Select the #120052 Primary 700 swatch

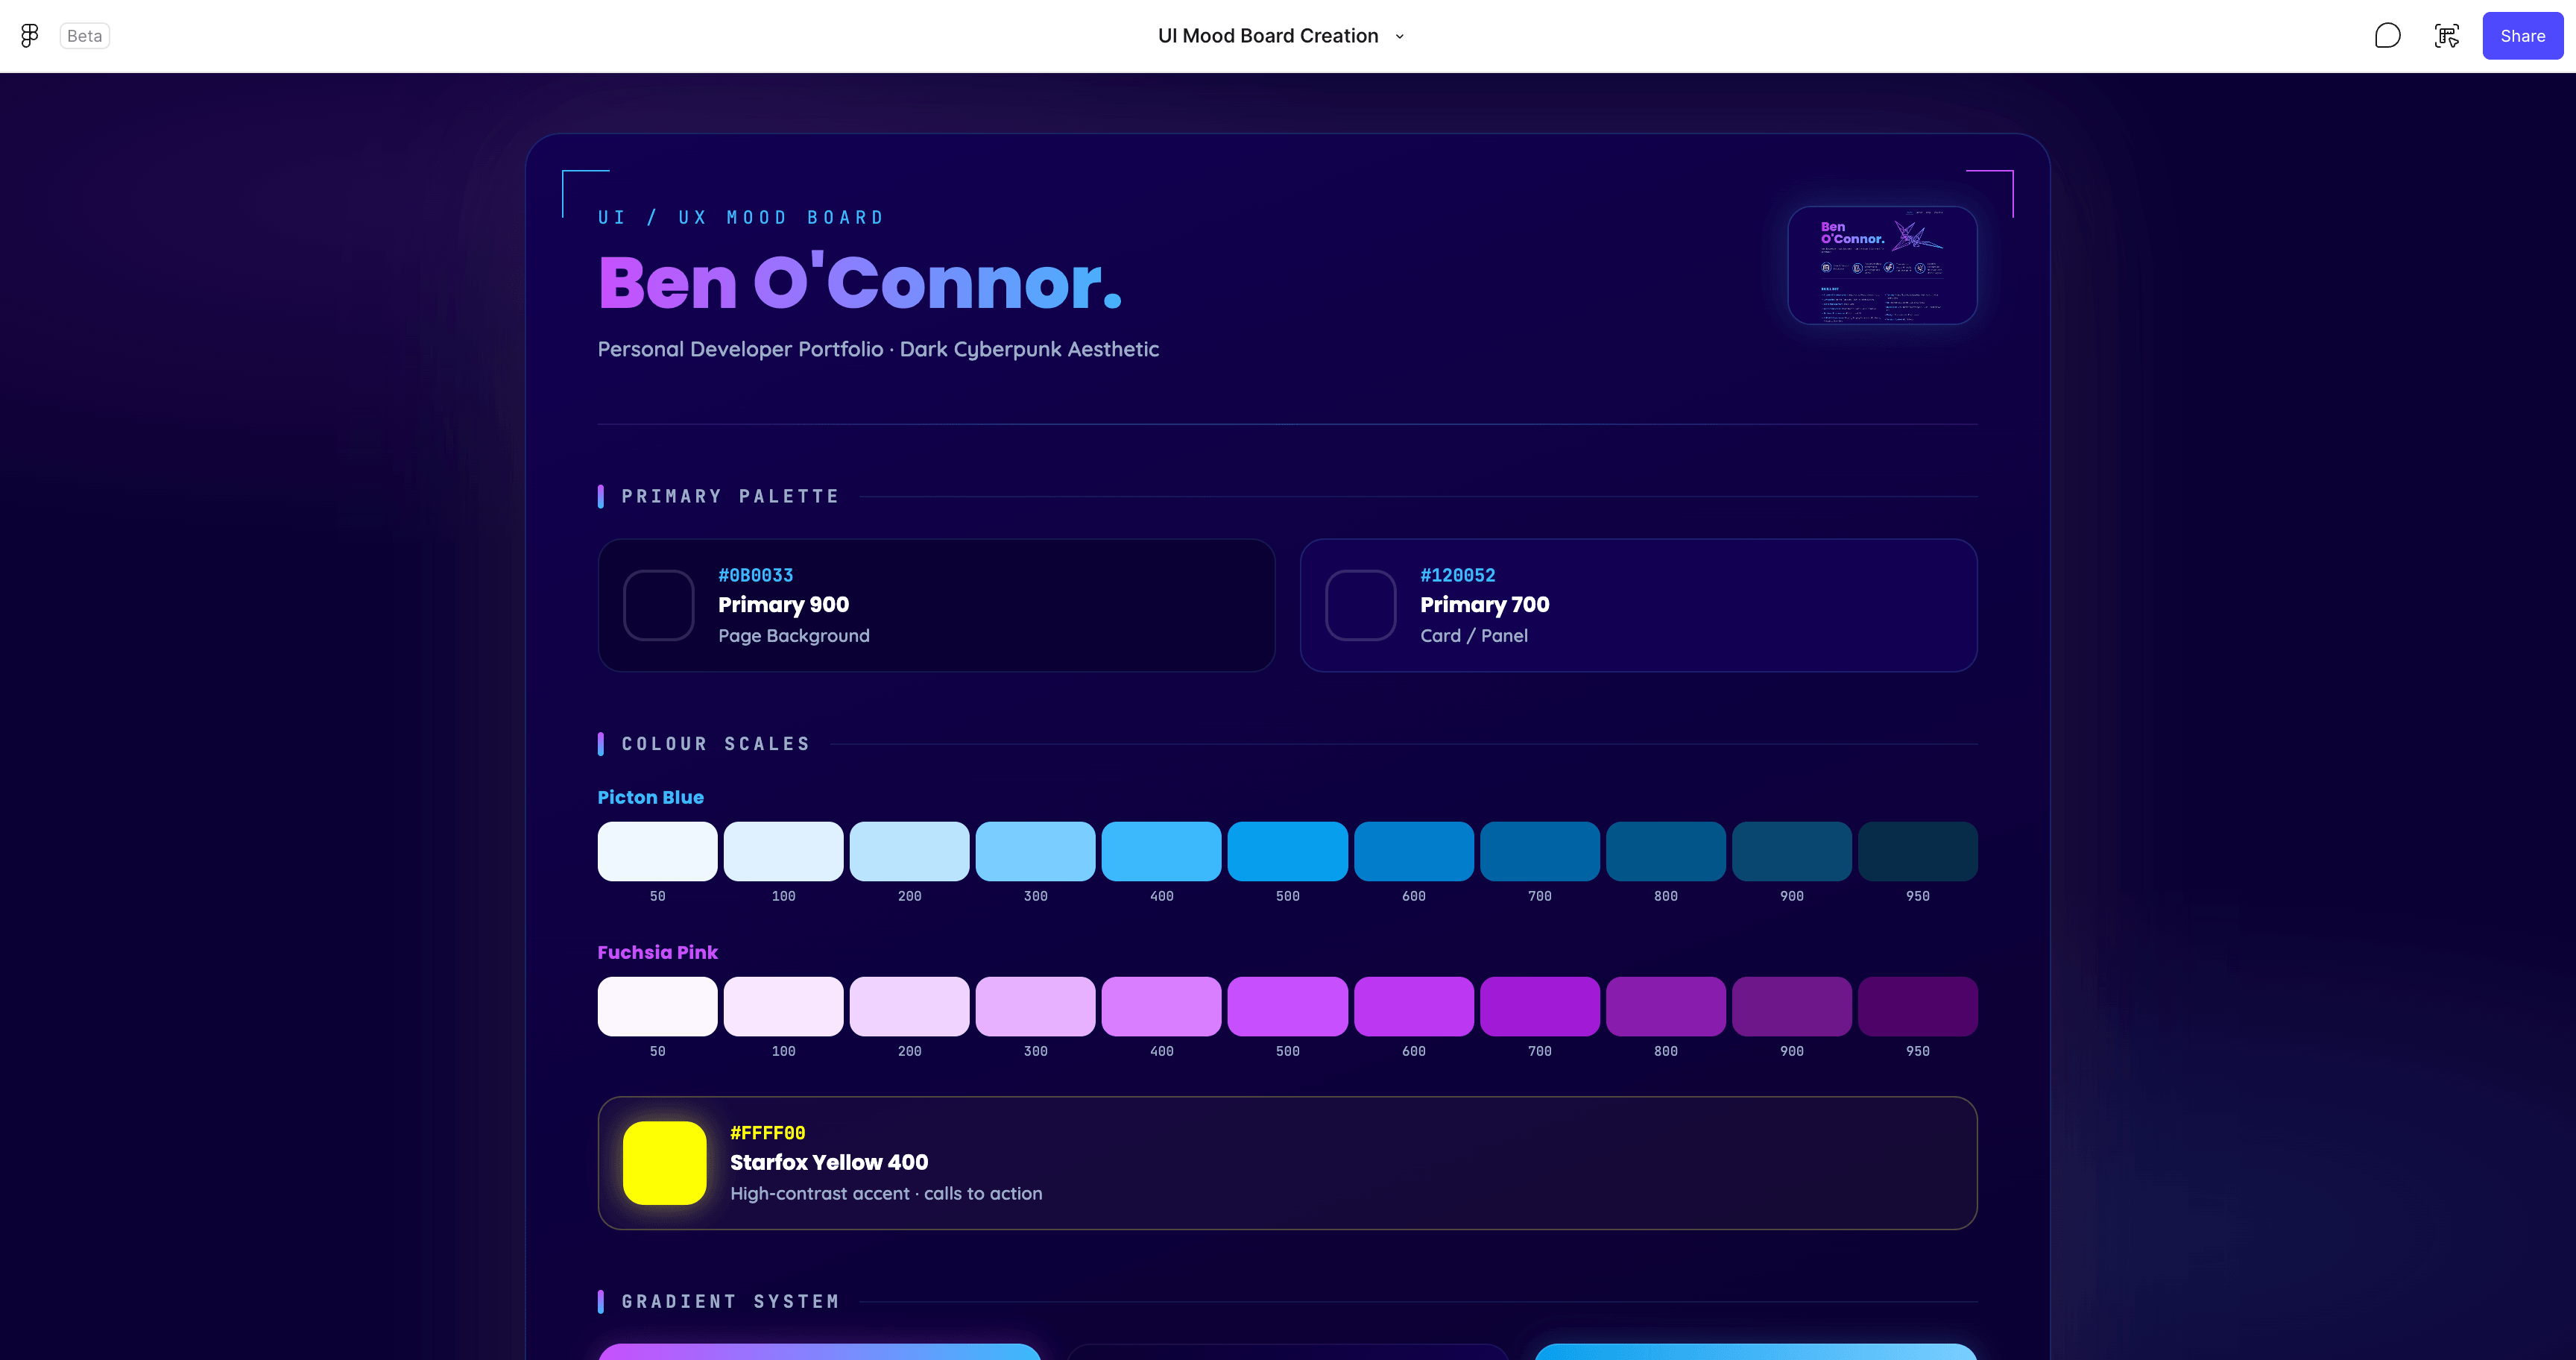point(1360,605)
